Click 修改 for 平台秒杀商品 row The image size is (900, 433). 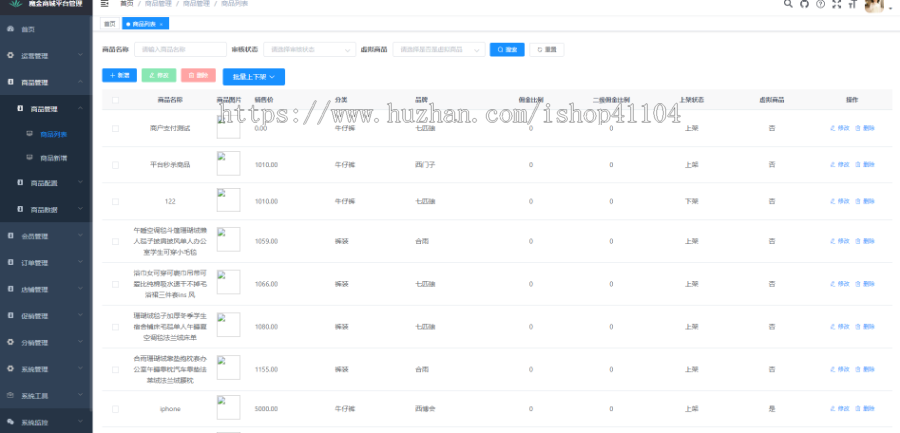840,164
